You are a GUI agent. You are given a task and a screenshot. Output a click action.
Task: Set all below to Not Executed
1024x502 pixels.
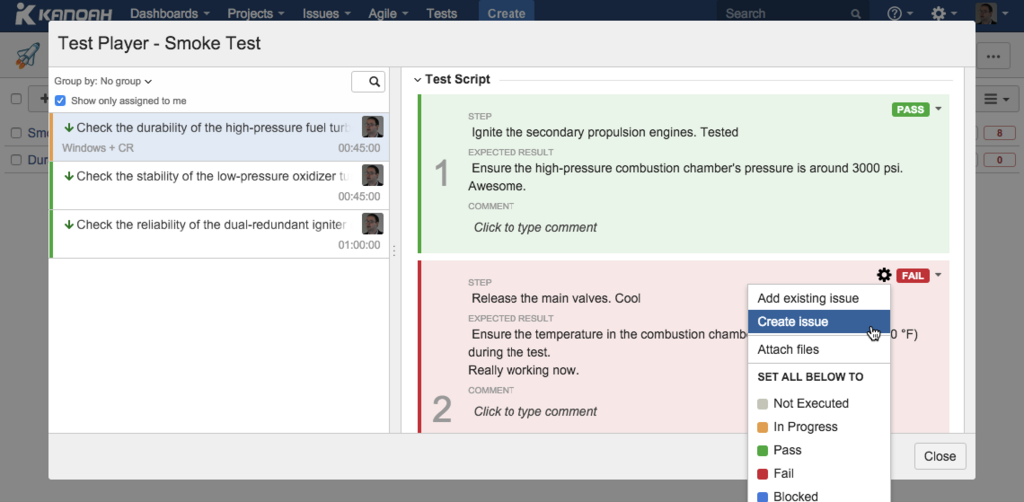818,403
